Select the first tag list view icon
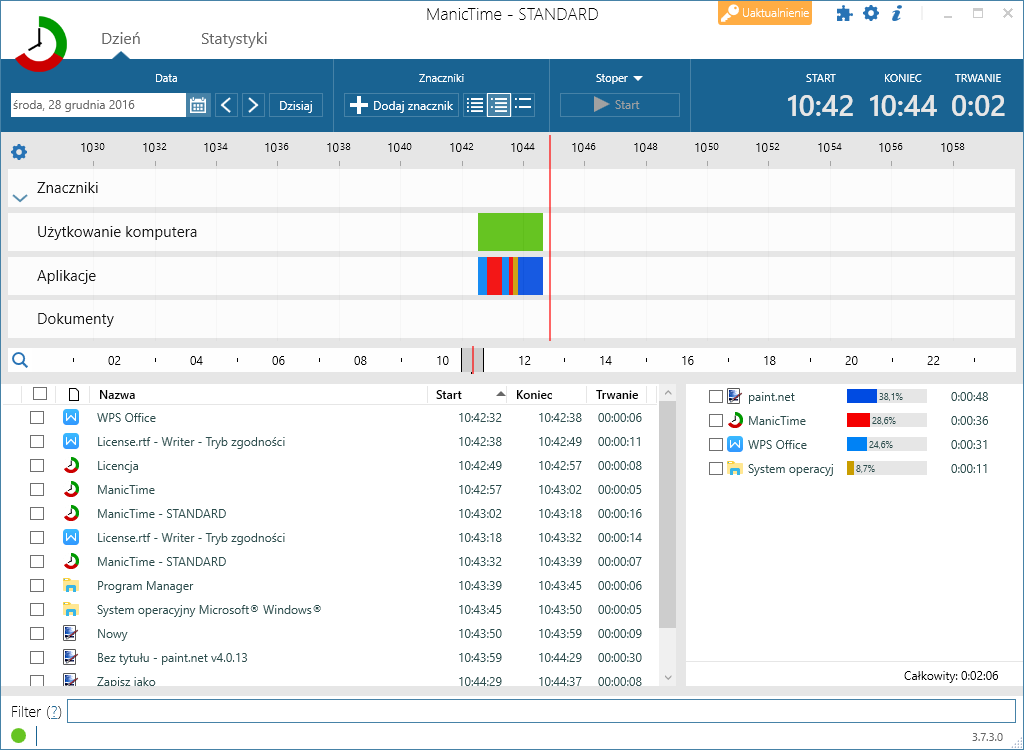 click(x=475, y=105)
